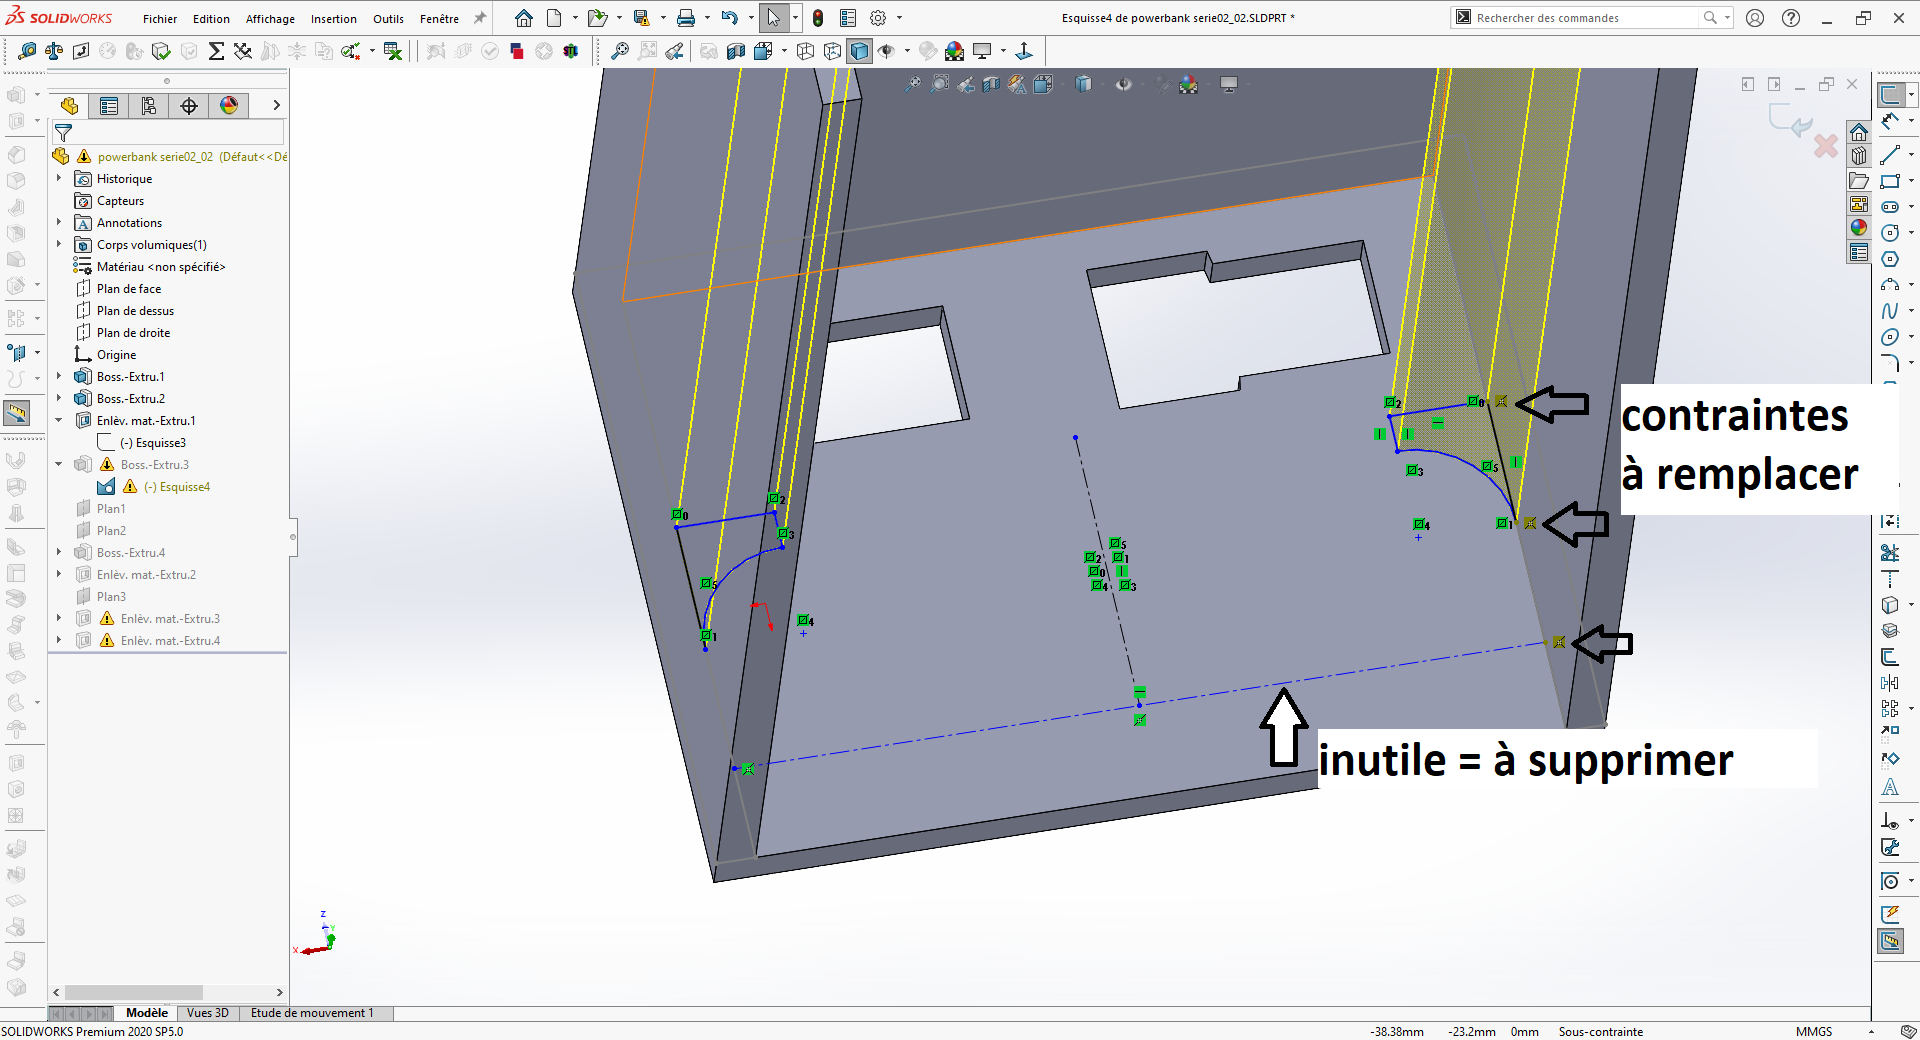Screen dimensions: 1920x1040
Task: Open the DimXpertManager crosshair tab
Action: pos(189,106)
